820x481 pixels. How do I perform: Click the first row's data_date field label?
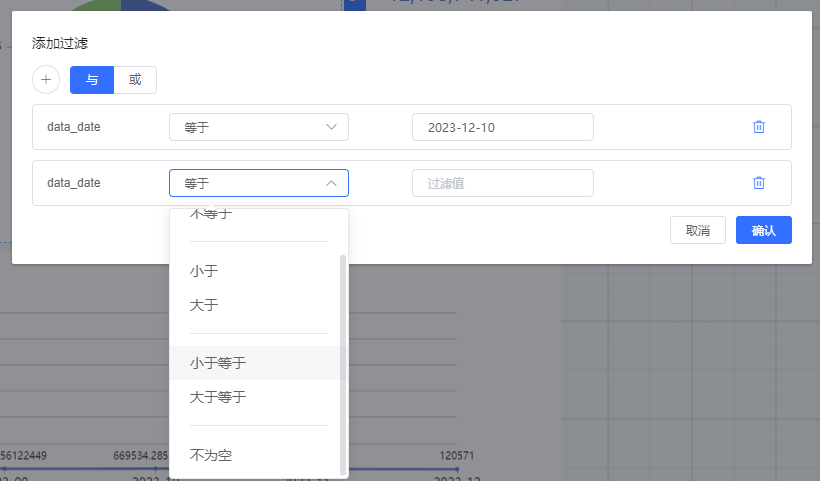[x=74, y=127]
